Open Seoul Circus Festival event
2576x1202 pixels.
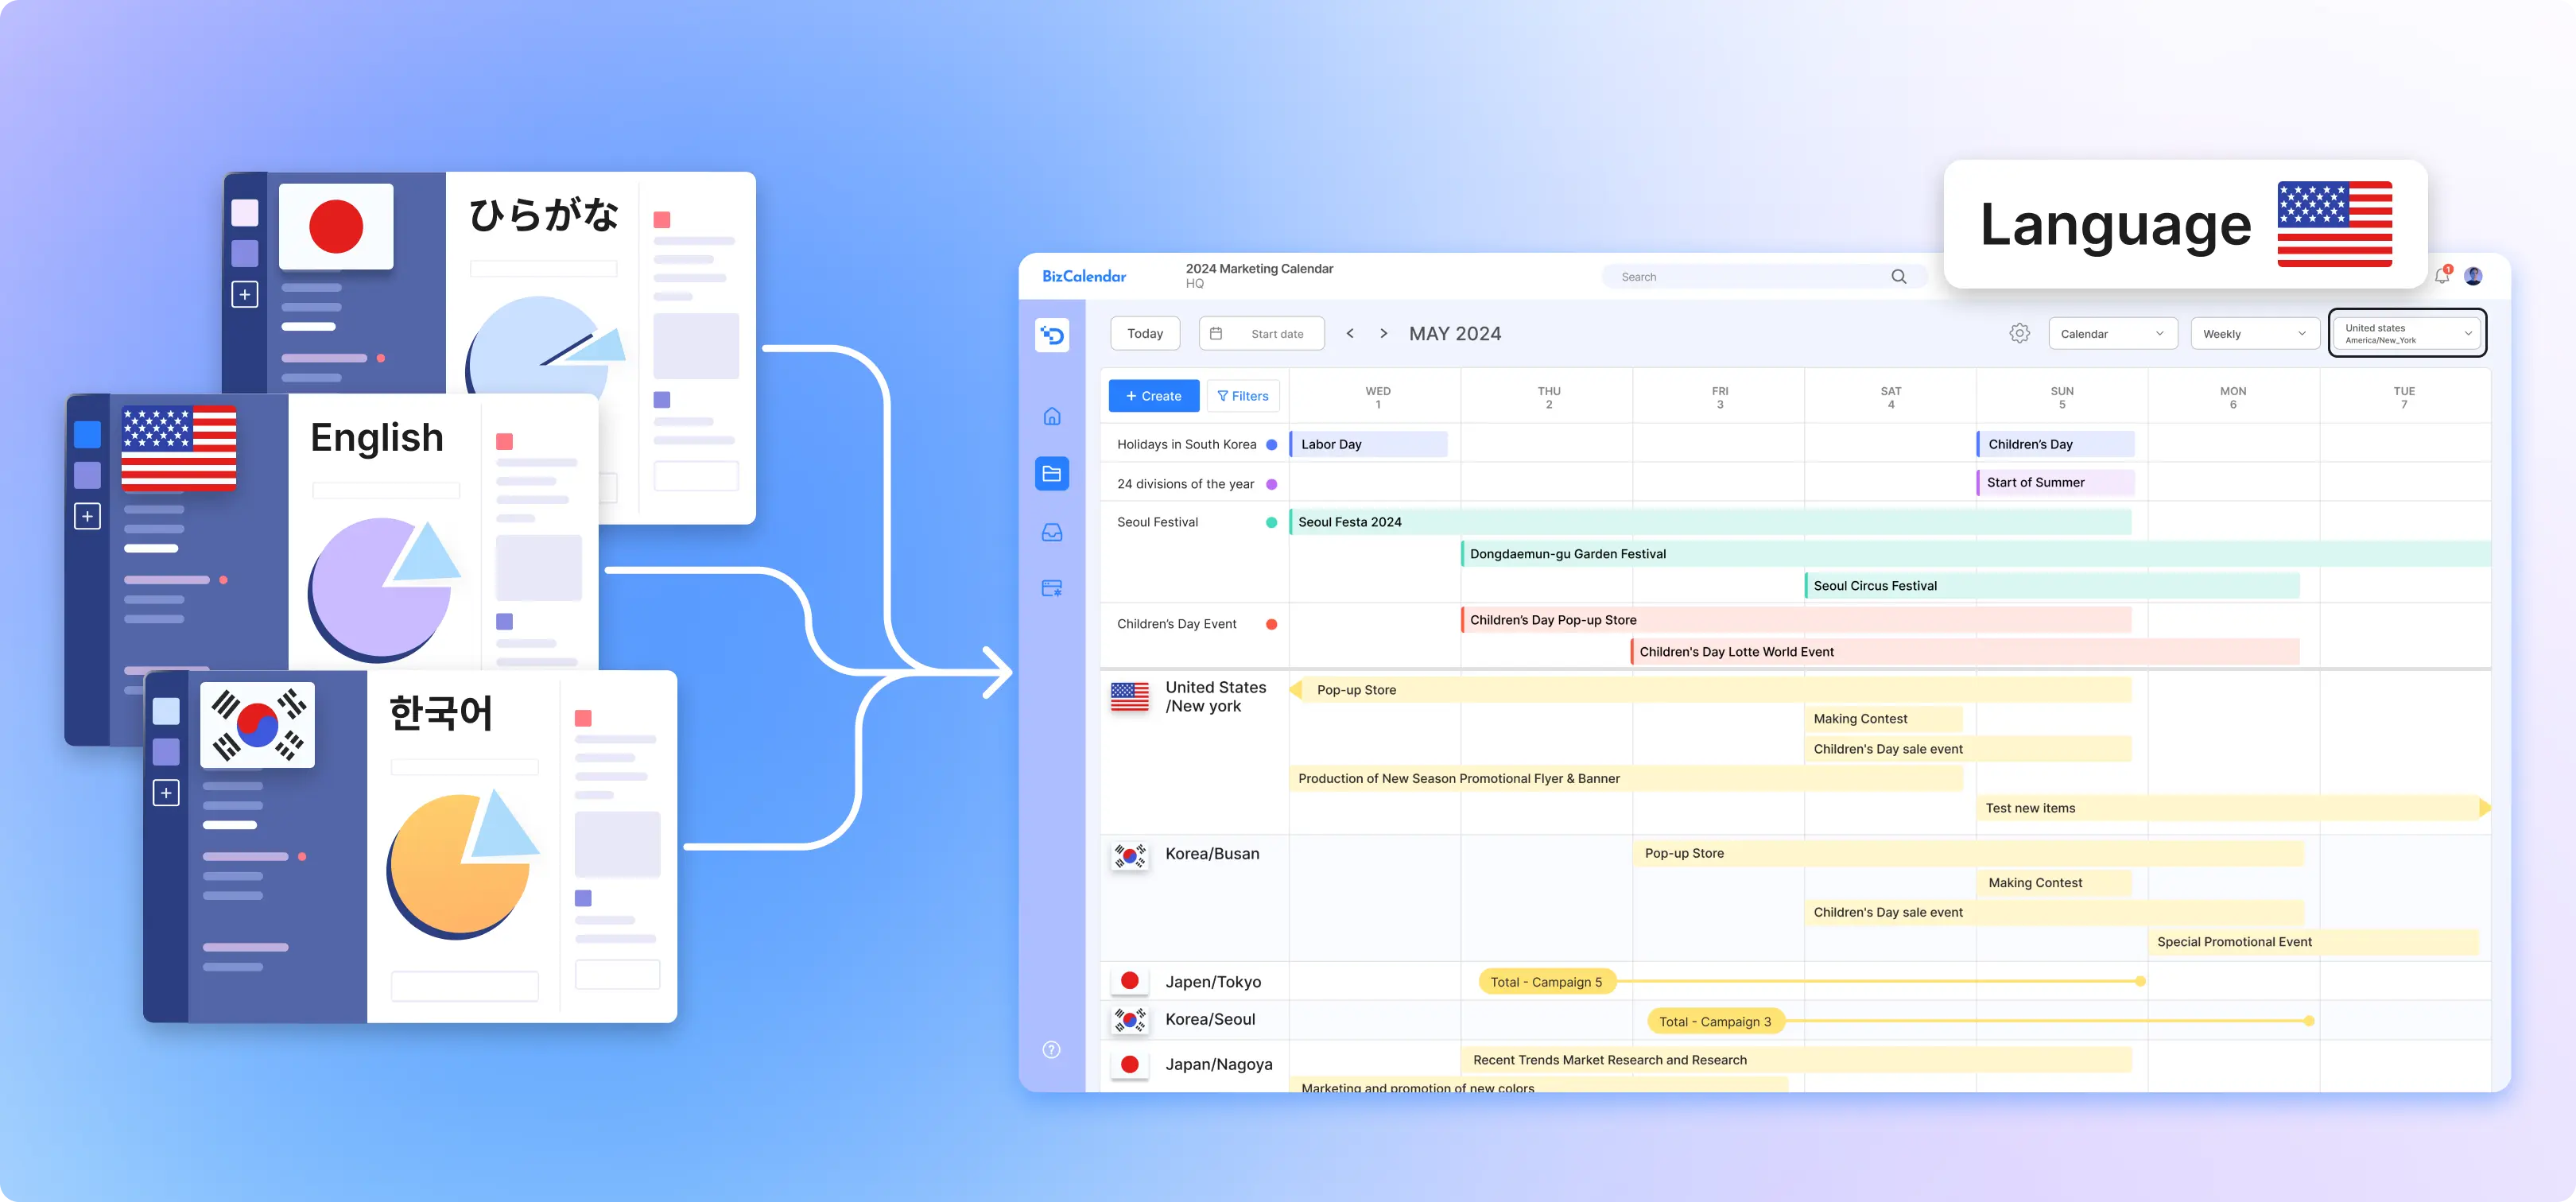(x=2051, y=586)
